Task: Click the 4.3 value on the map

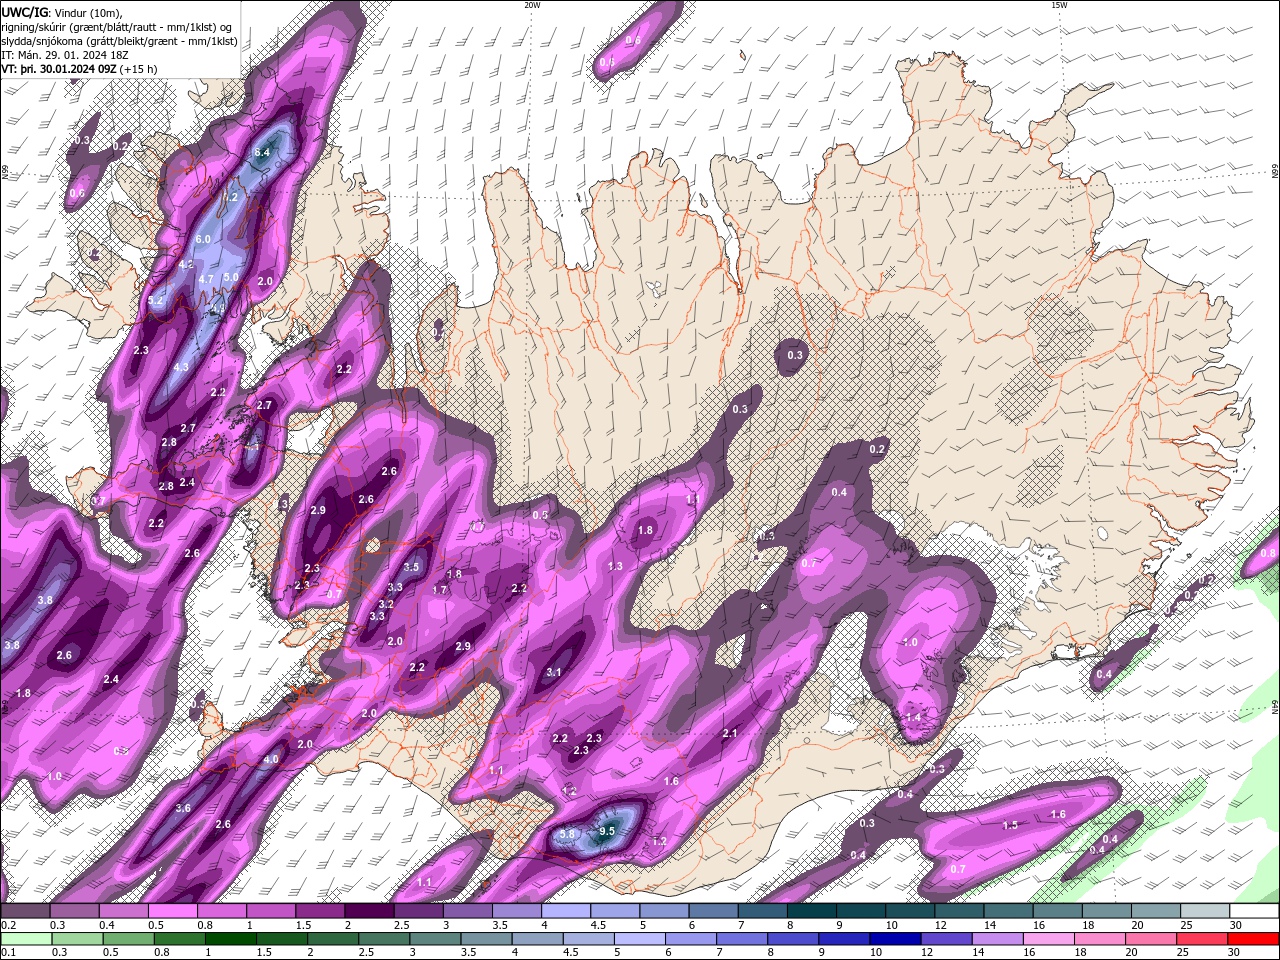Action: tap(181, 367)
